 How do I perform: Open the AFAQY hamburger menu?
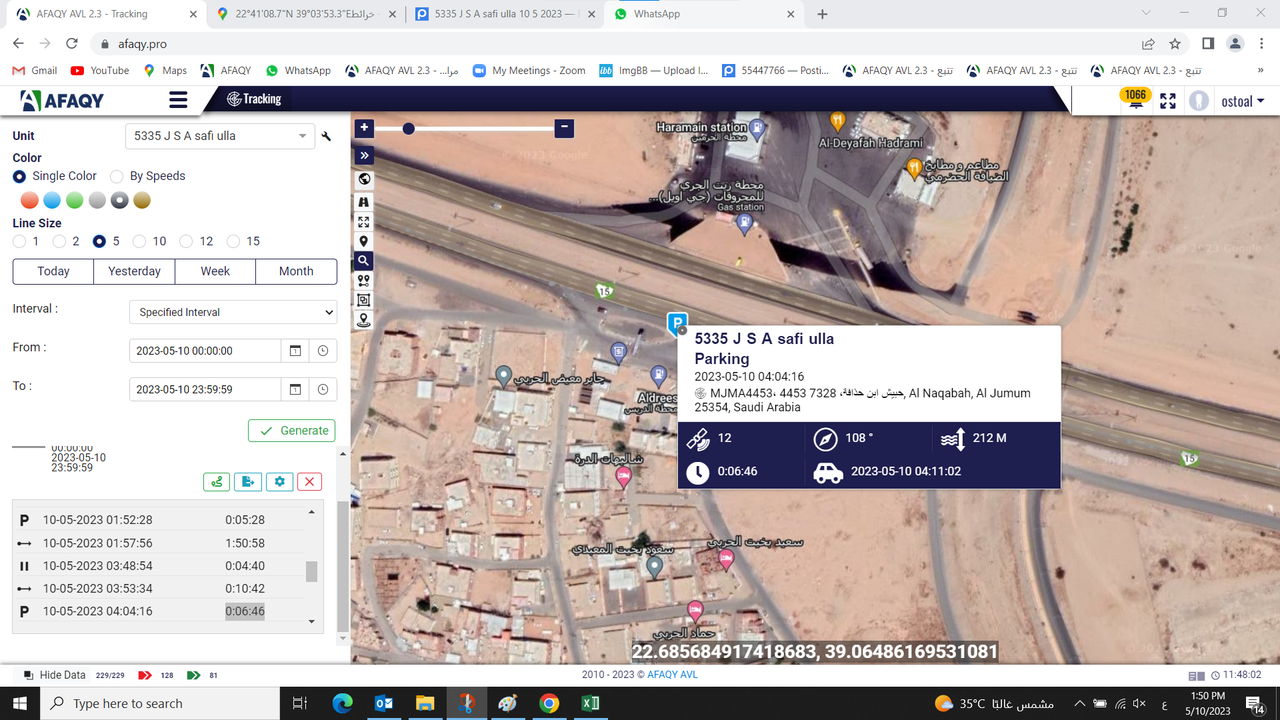(177, 99)
